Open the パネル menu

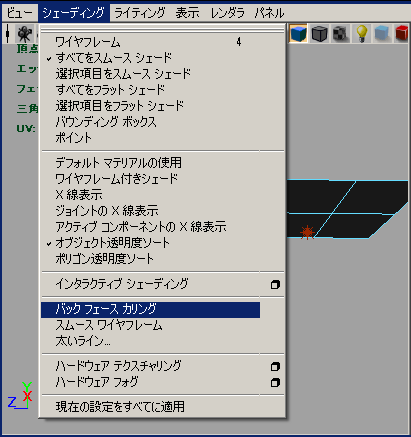tap(269, 13)
